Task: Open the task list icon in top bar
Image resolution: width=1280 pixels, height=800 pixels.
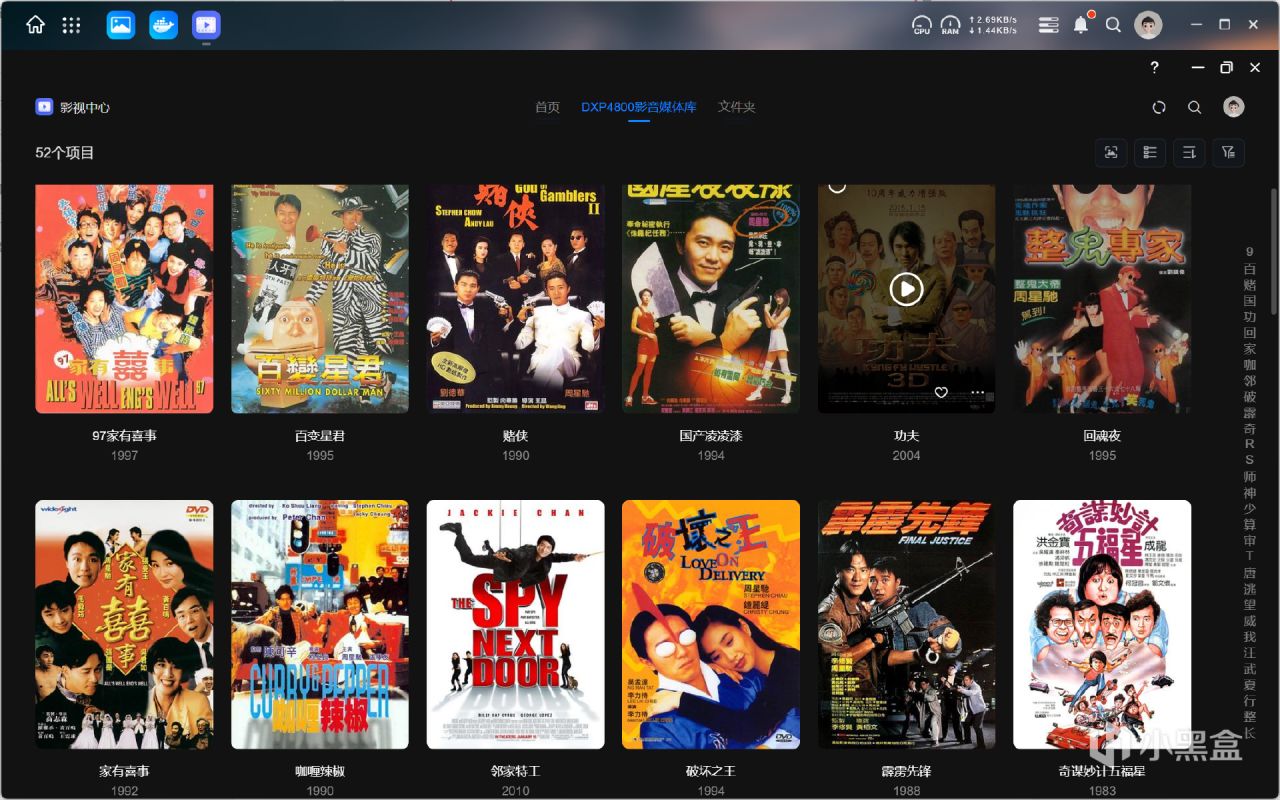Action: (x=1048, y=25)
